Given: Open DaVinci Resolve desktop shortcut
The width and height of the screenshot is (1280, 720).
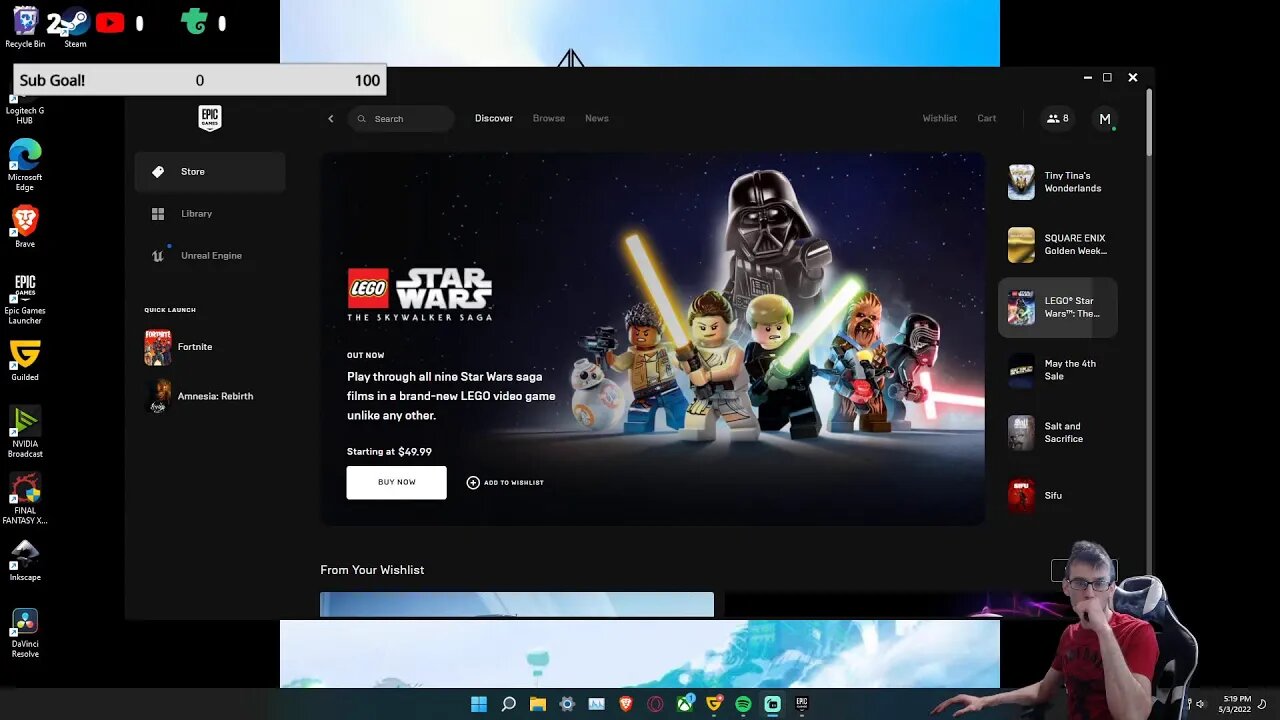Looking at the screenshot, I should pos(25,632).
